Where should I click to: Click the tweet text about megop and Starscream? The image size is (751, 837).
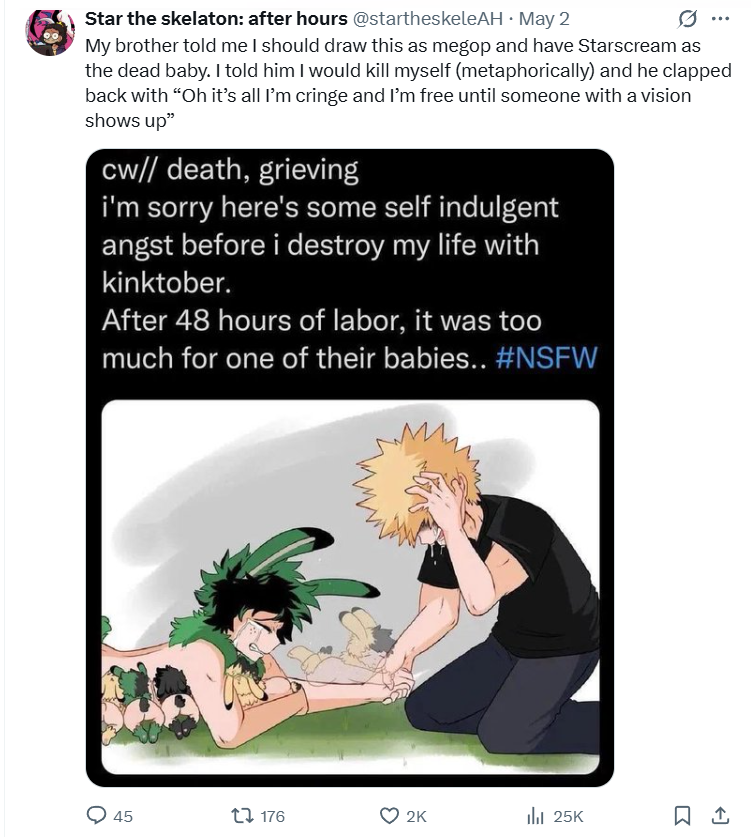click(408, 83)
